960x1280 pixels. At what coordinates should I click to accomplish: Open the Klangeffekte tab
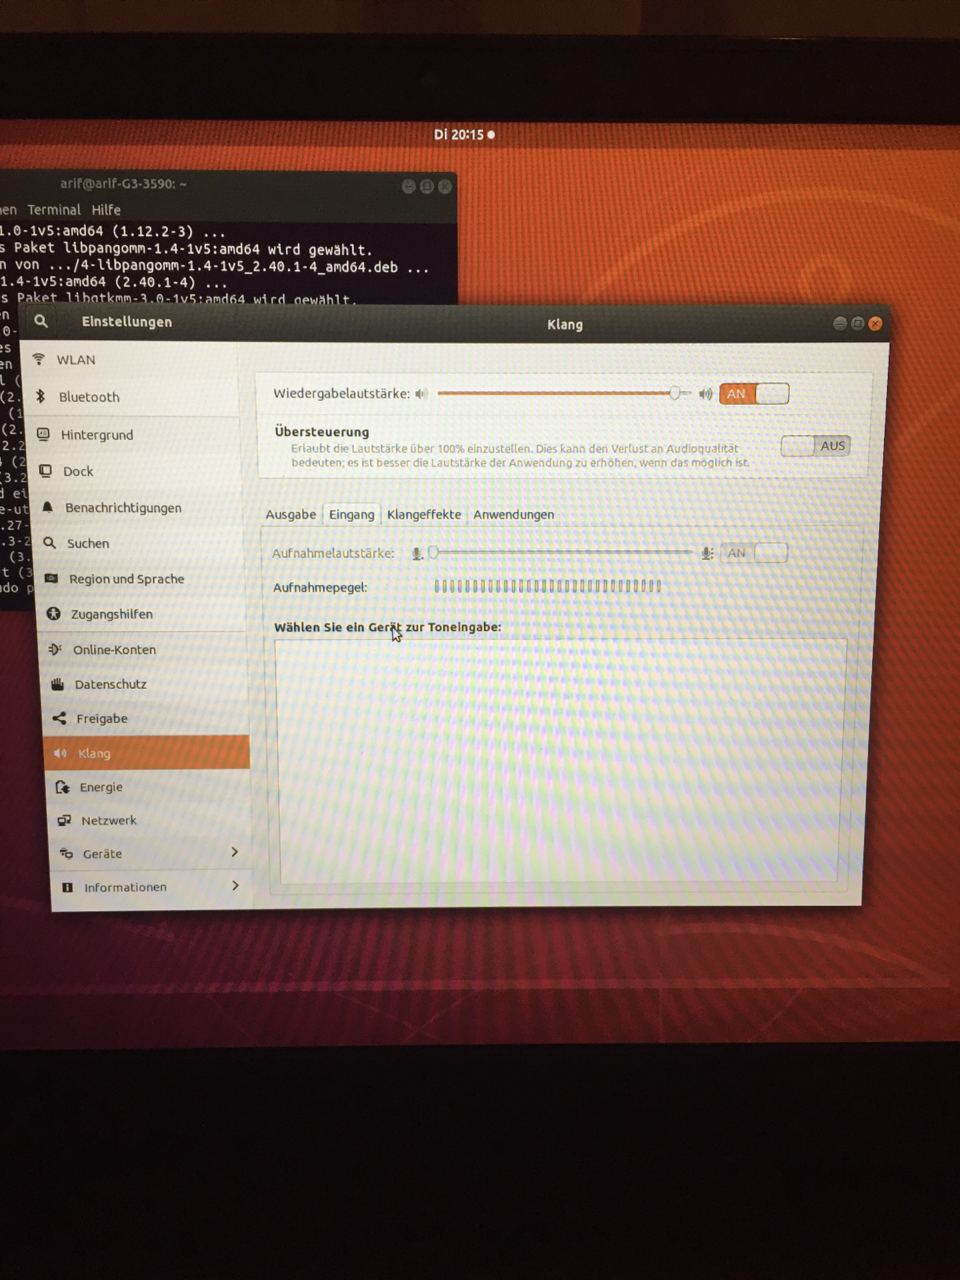[x=424, y=514]
